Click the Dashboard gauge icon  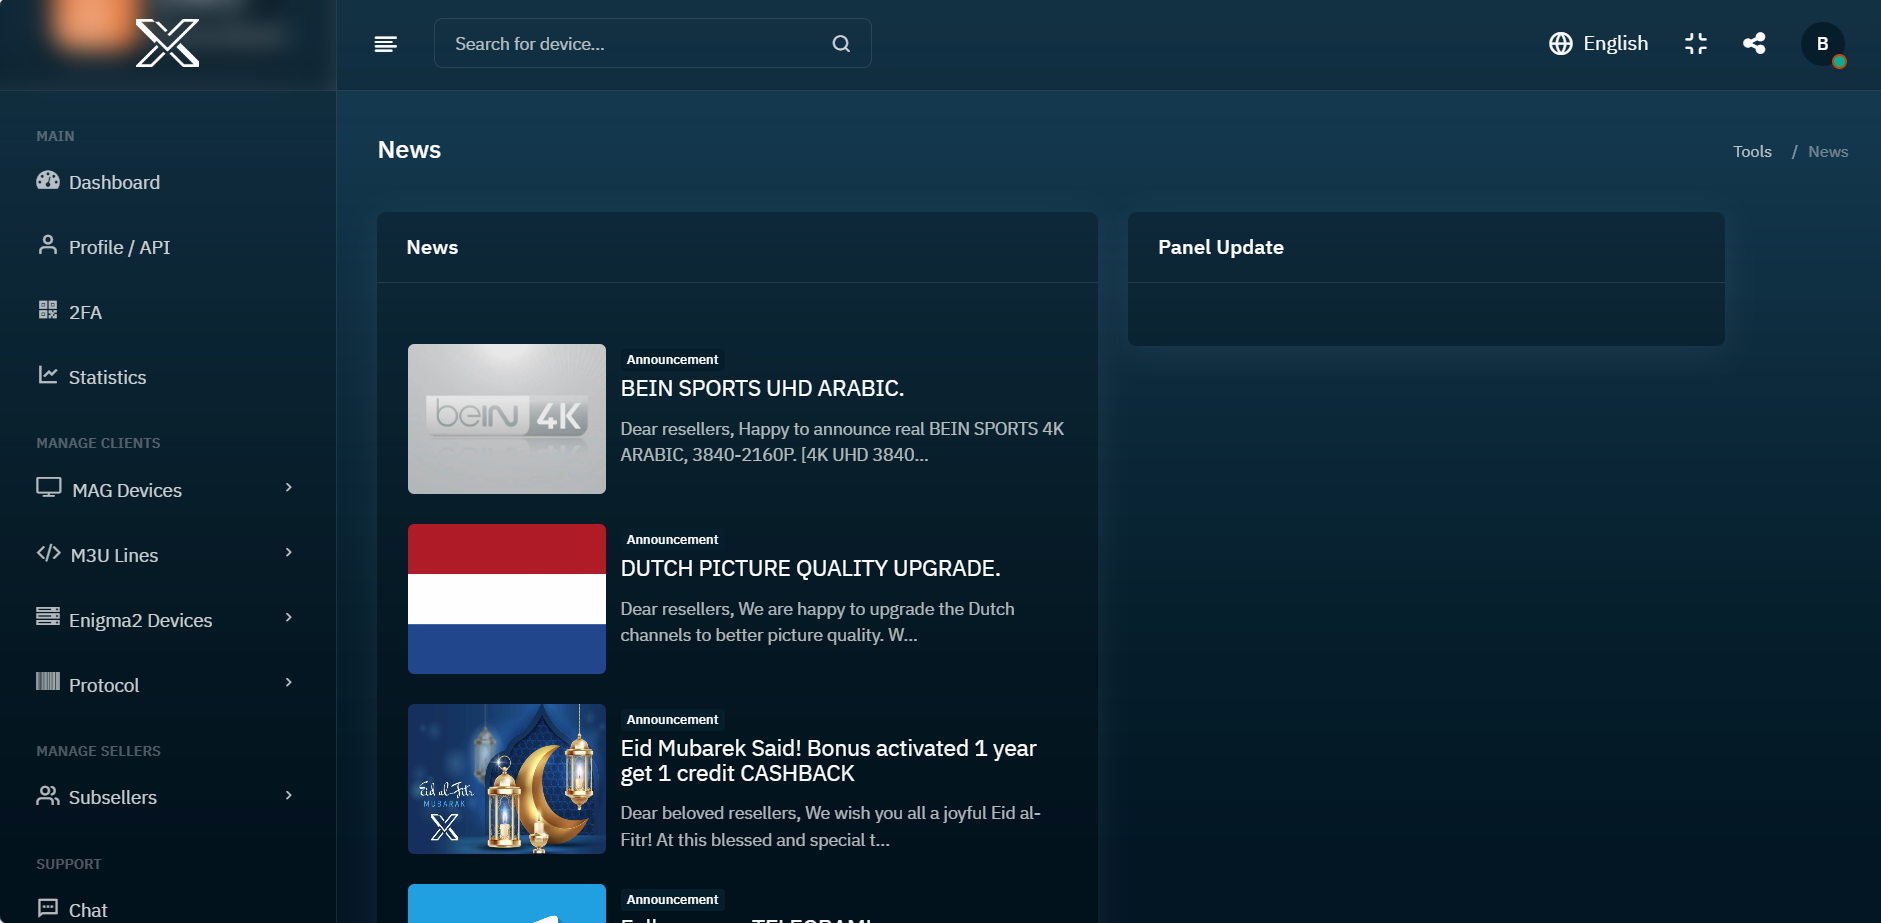point(48,181)
